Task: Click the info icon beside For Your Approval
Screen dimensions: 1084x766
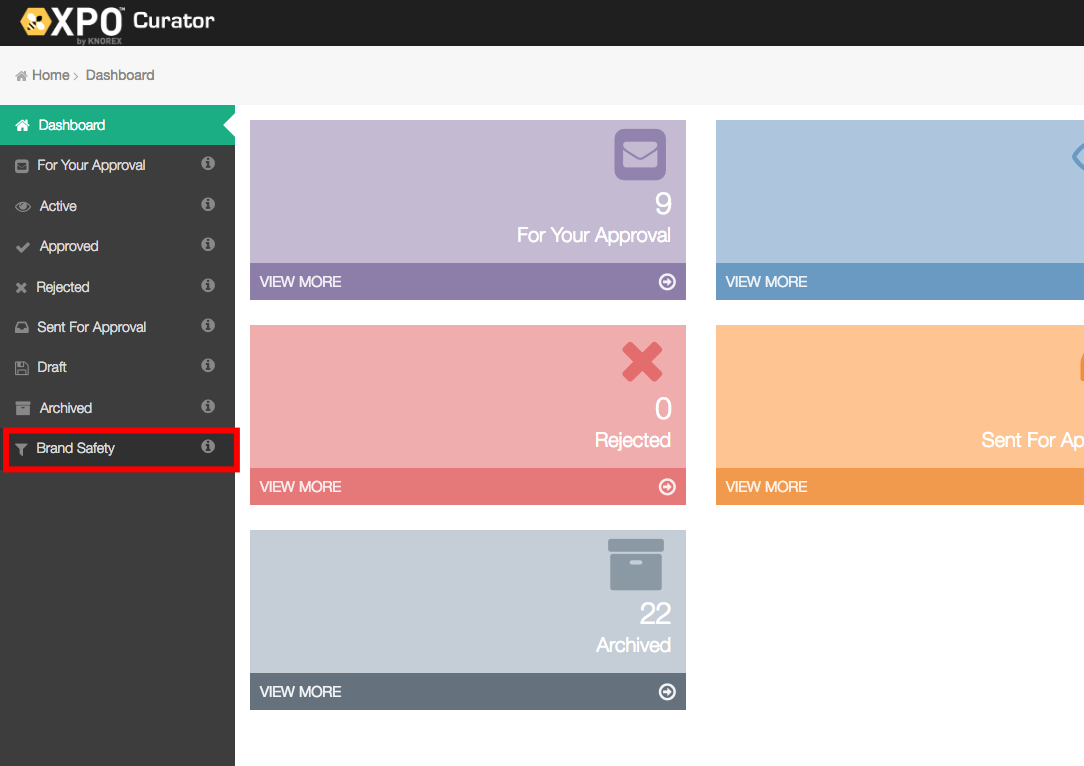Action: point(208,164)
